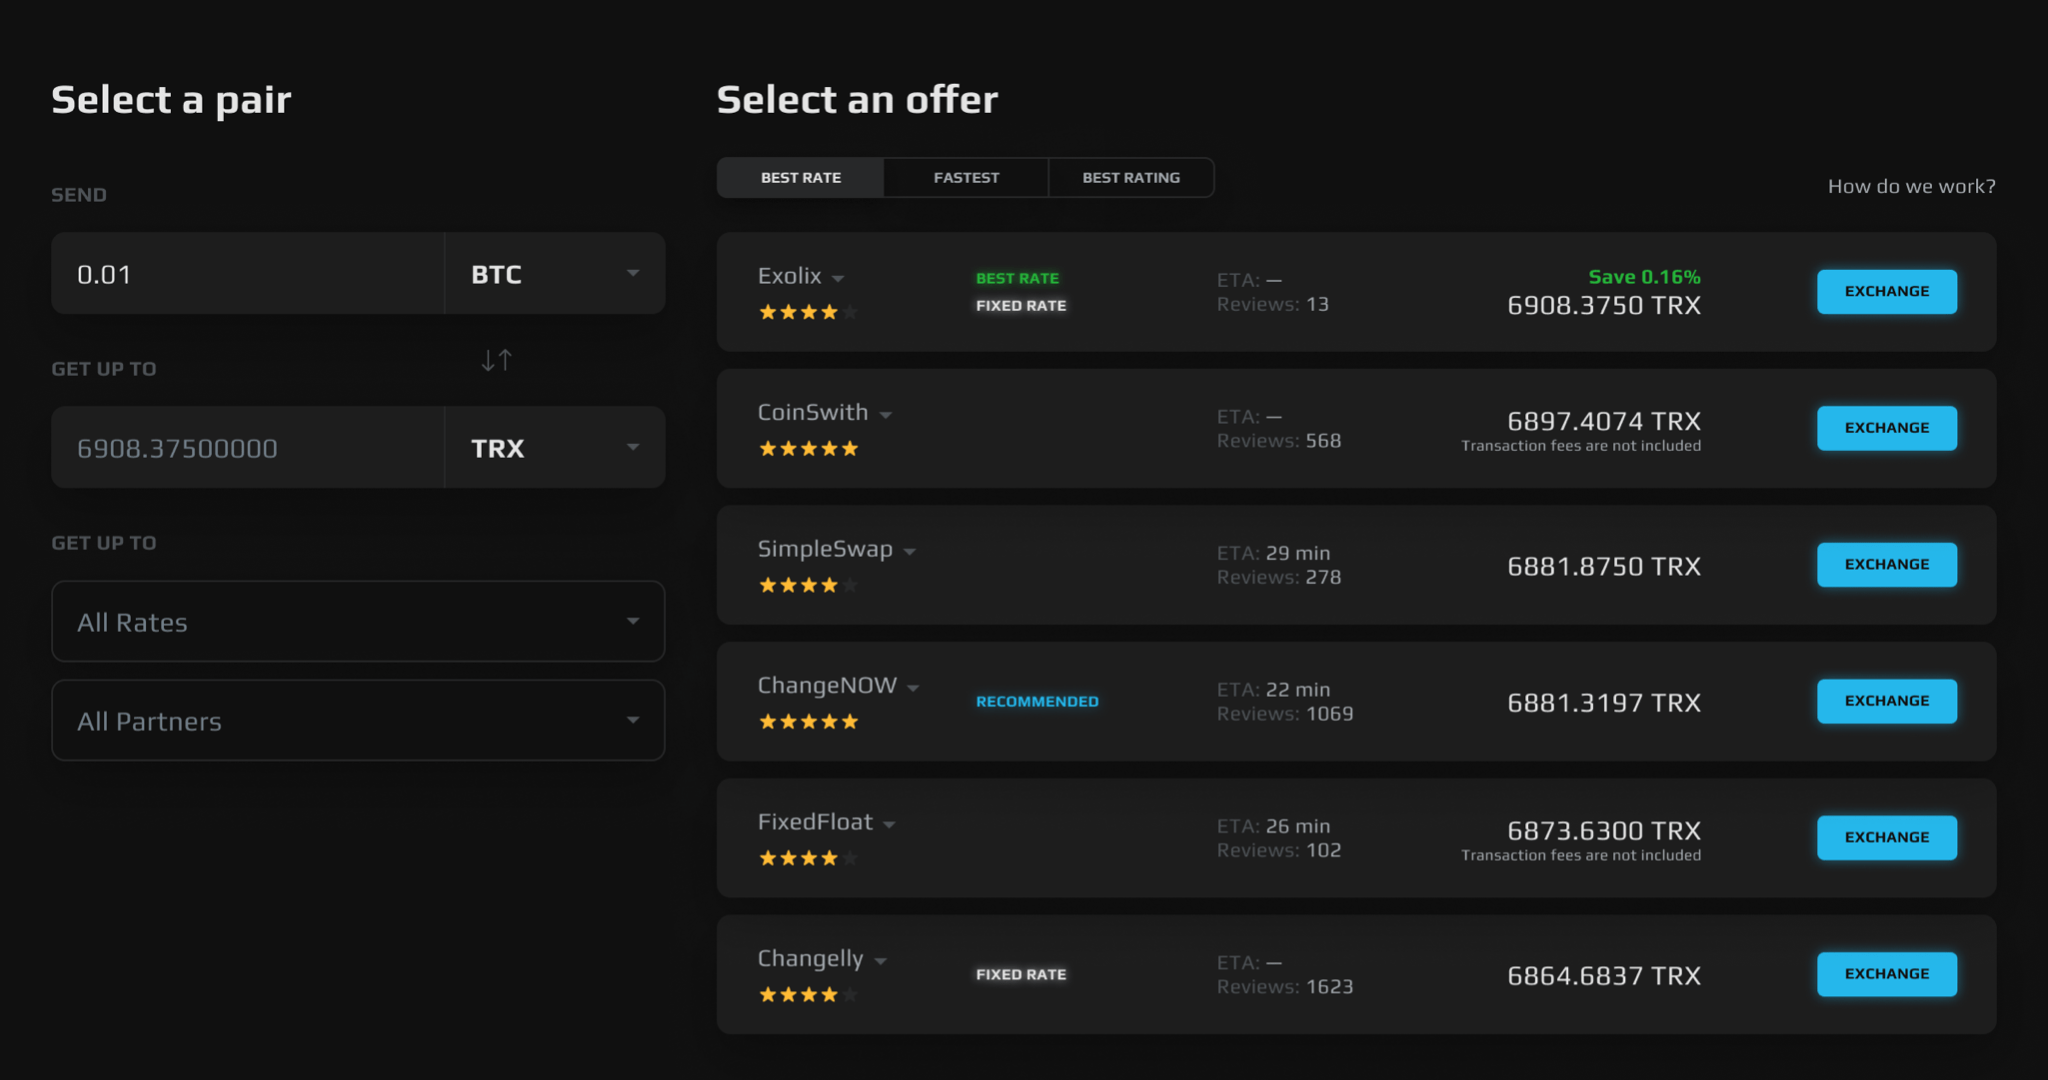This screenshot has width=2048, height=1080.
Task: Click the green Best Rate badge on Exolix
Action: 1017,278
